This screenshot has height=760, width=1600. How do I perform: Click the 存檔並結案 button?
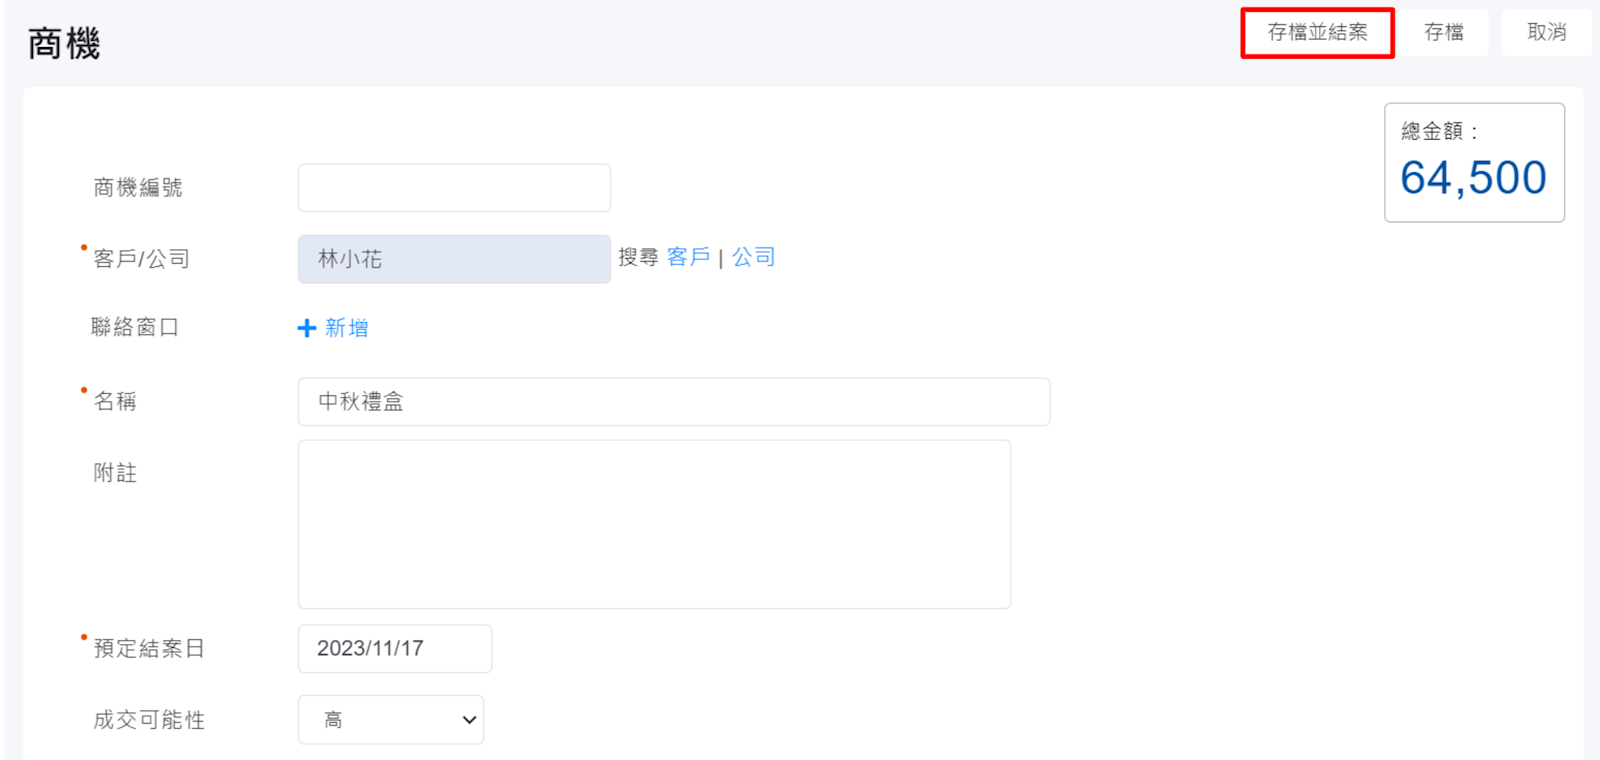pos(1317,33)
